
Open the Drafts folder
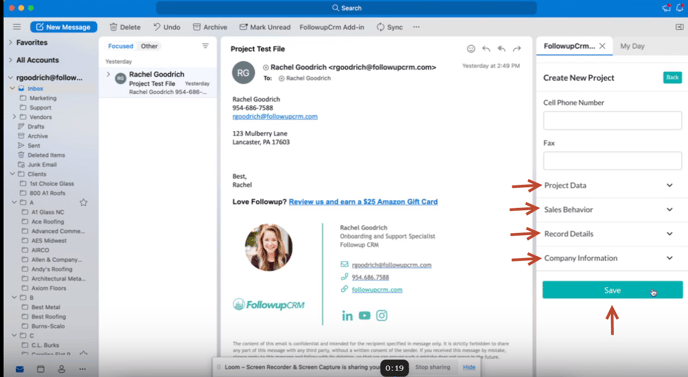[x=36, y=126]
